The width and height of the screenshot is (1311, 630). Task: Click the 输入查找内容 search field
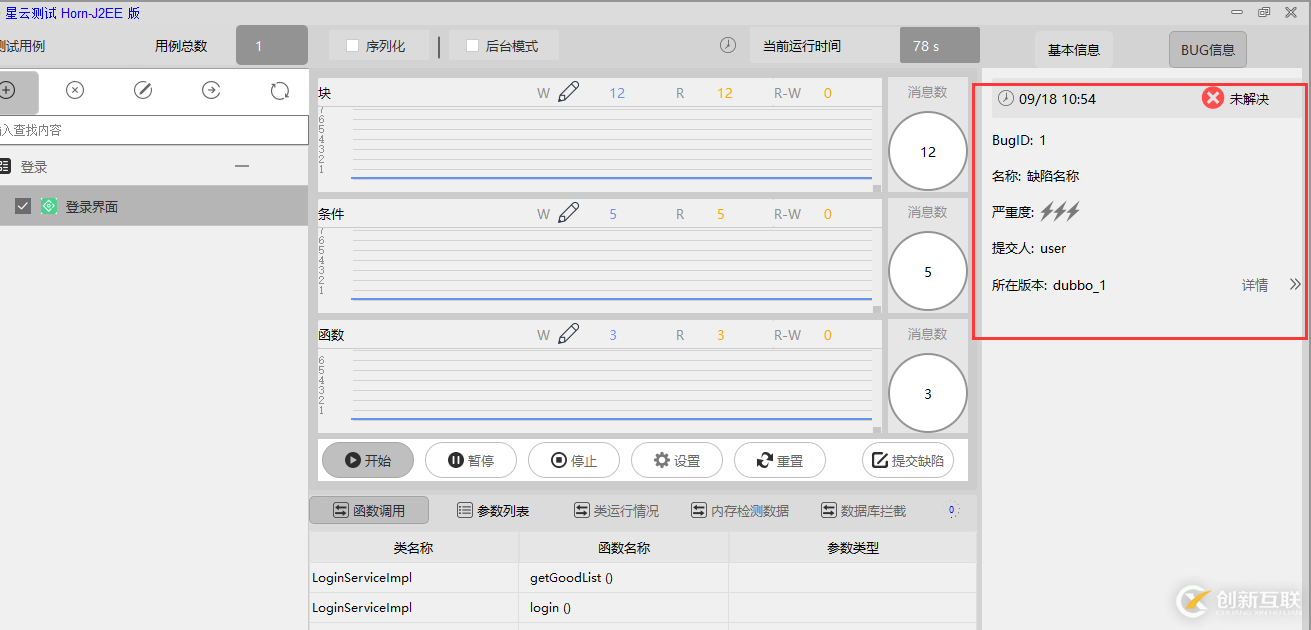[150, 130]
